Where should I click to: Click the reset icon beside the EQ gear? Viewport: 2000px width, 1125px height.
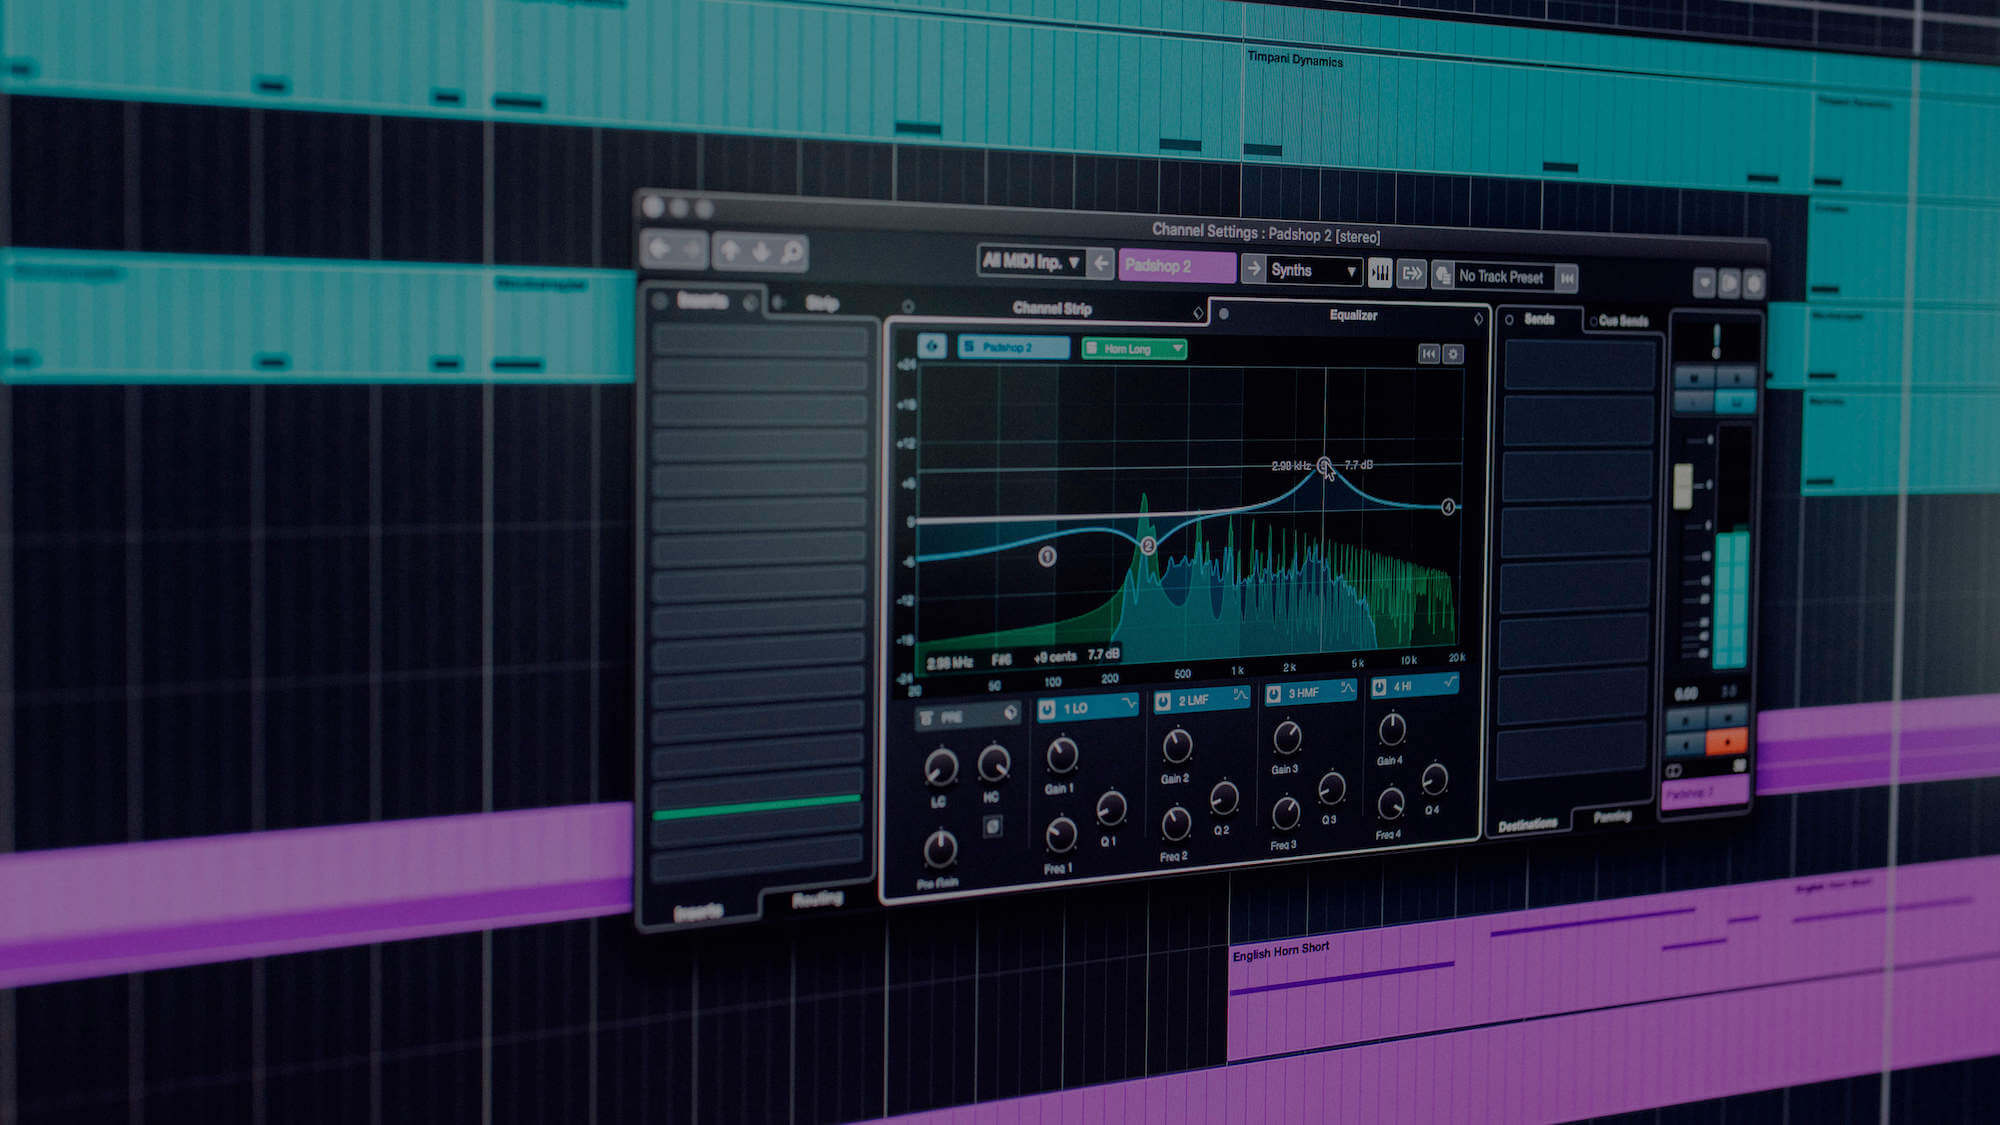pyautogui.click(x=1431, y=352)
